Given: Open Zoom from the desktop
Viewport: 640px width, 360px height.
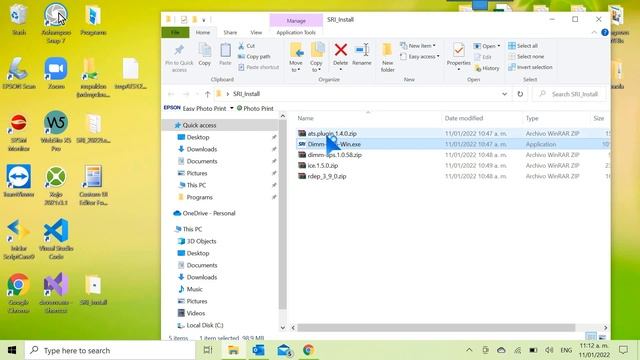Looking at the screenshot, I should (x=56, y=74).
